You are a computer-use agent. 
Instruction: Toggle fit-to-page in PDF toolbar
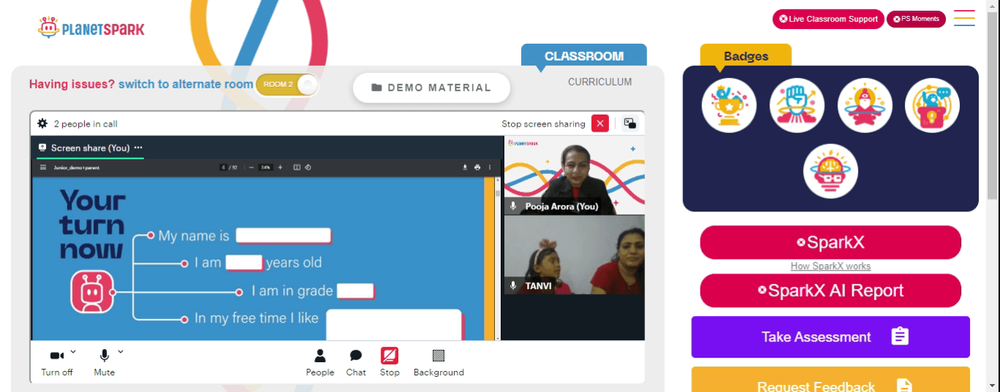297,168
